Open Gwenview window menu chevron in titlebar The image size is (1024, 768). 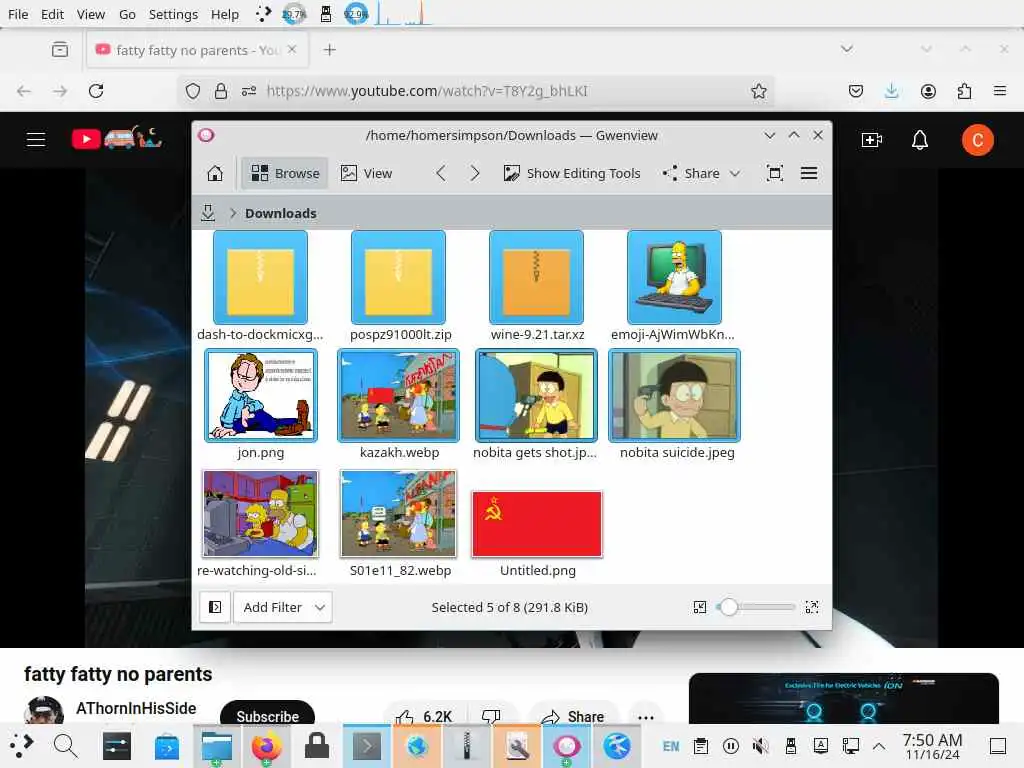(770, 135)
